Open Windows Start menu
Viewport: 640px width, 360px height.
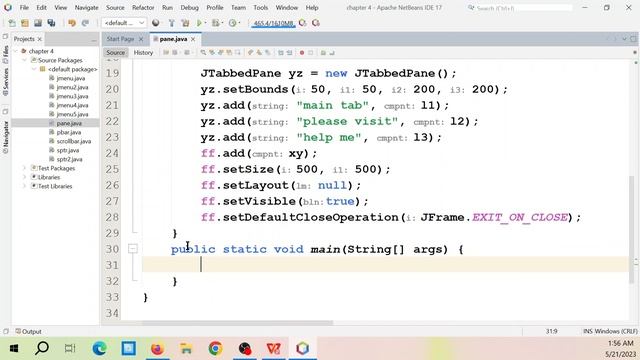[x=13, y=349]
